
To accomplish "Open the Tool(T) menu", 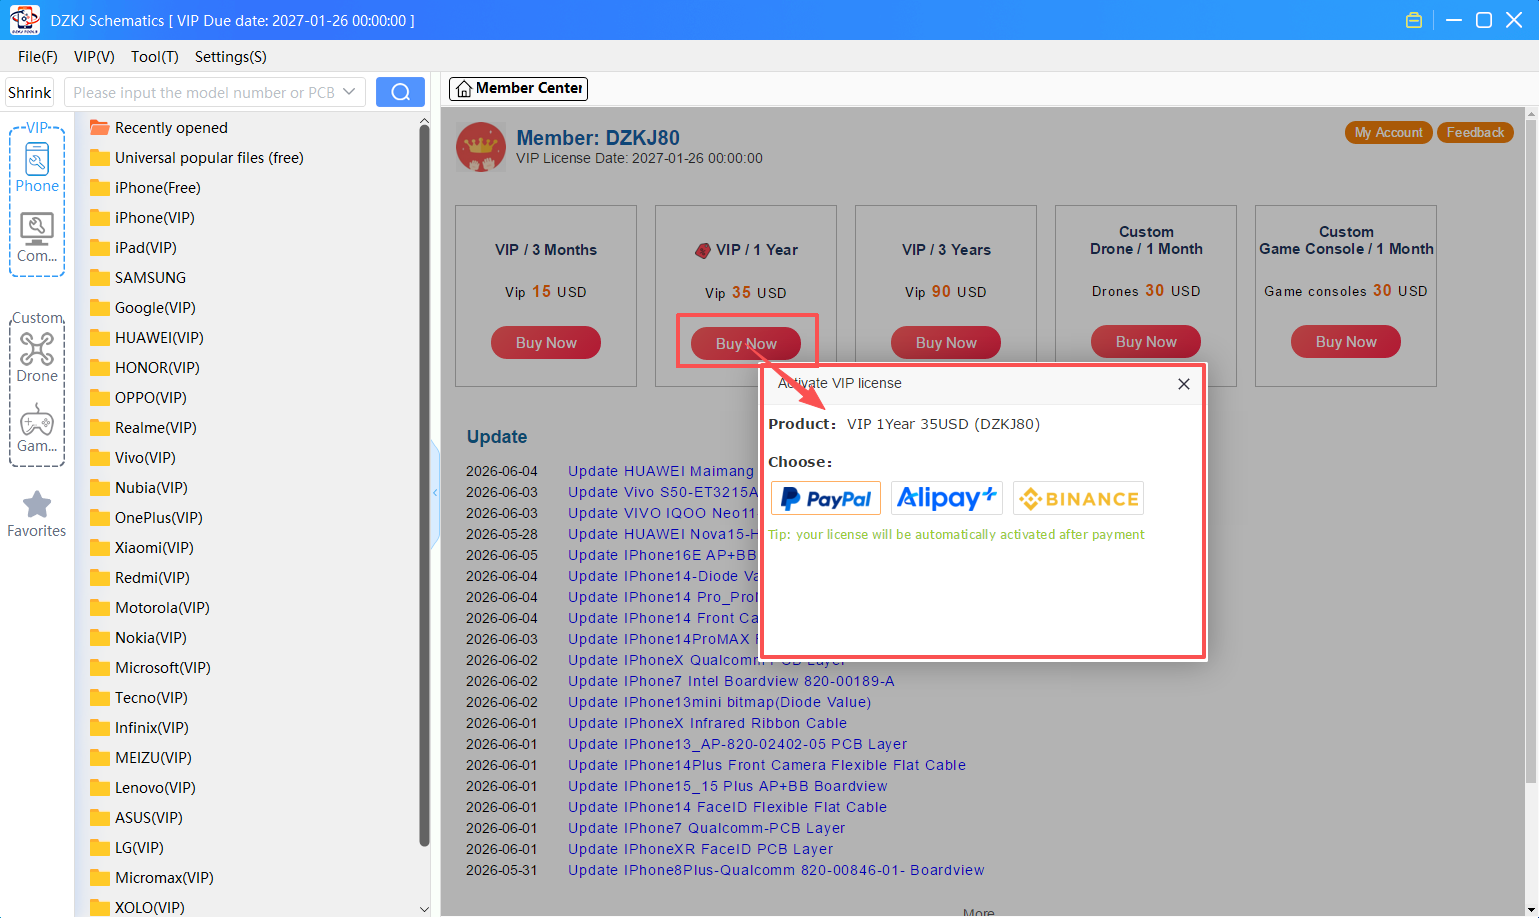I will coord(155,57).
